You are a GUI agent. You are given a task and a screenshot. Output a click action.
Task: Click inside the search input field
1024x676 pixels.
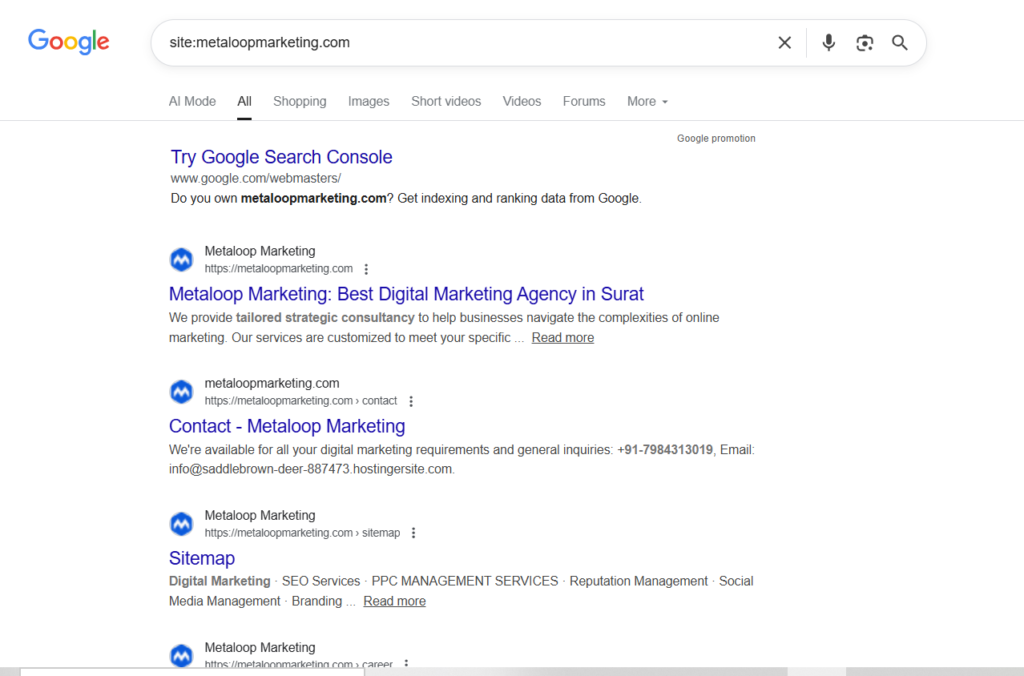pyautogui.click(x=450, y=43)
